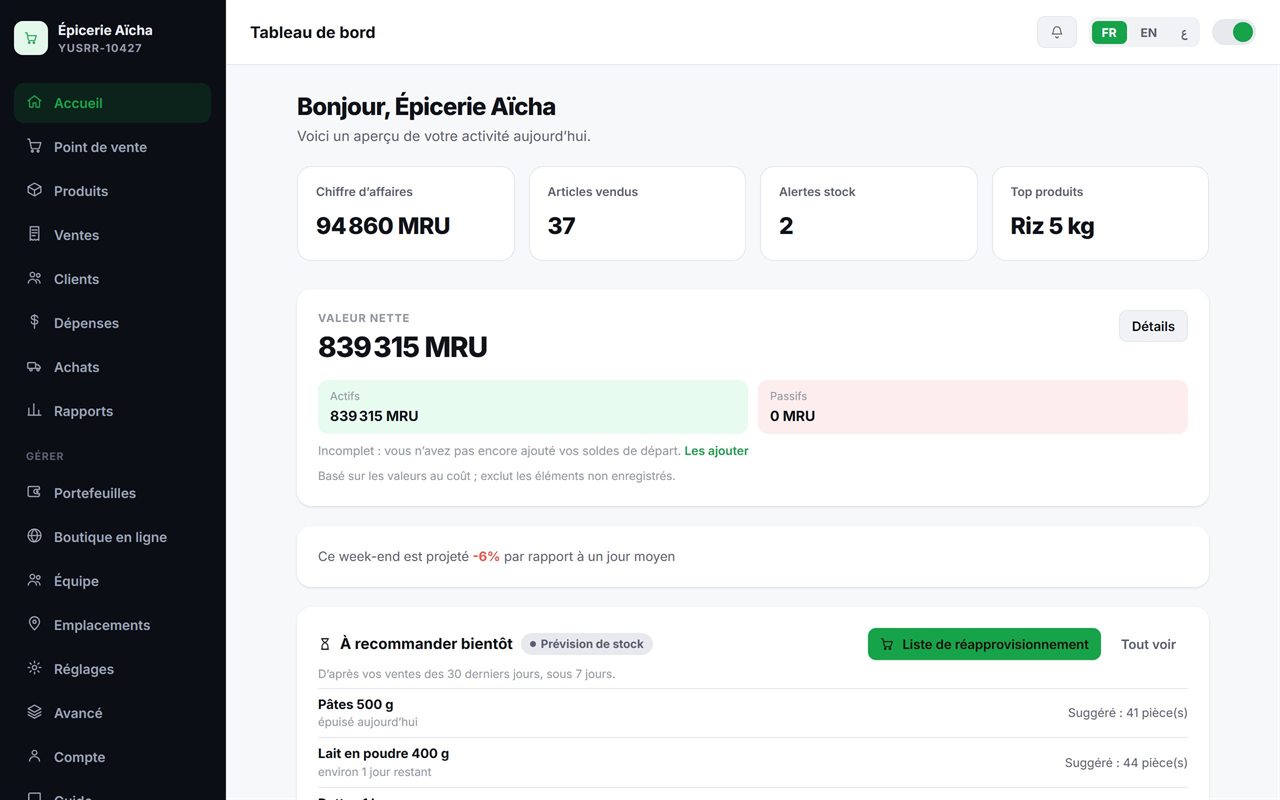Click the Épicerie Aïcha cart logo icon
The width and height of the screenshot is (1280, 800).
pyautogui.click(x=31, y=38)
